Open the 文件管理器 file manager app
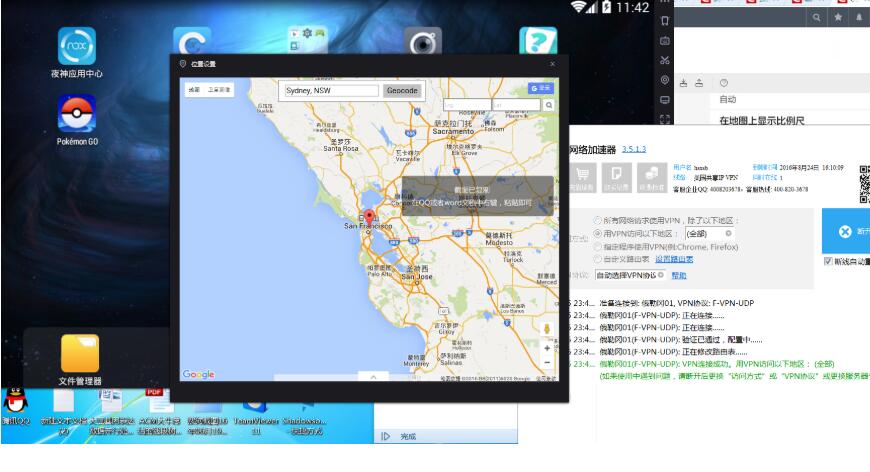870x472 pixels. point(80,353)
